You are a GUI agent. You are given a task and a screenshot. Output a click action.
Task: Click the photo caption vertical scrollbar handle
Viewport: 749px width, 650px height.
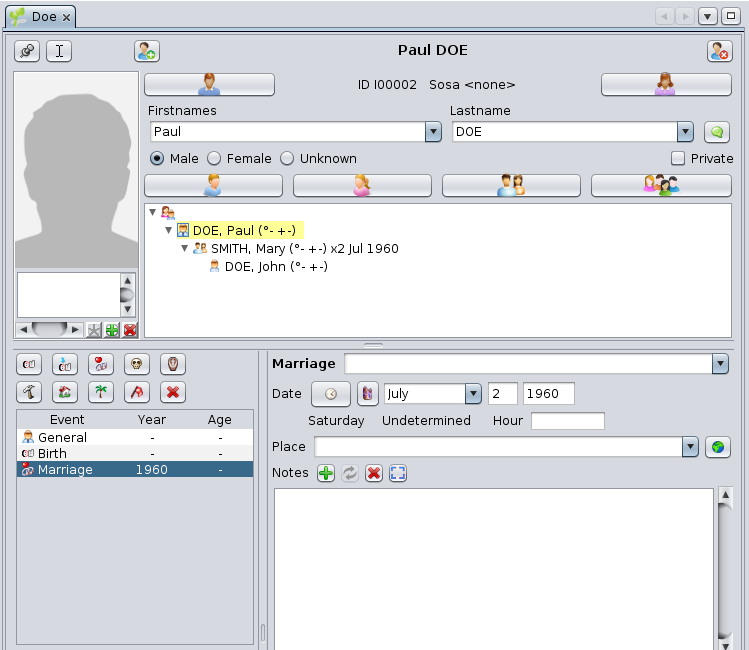coord(127,295)
